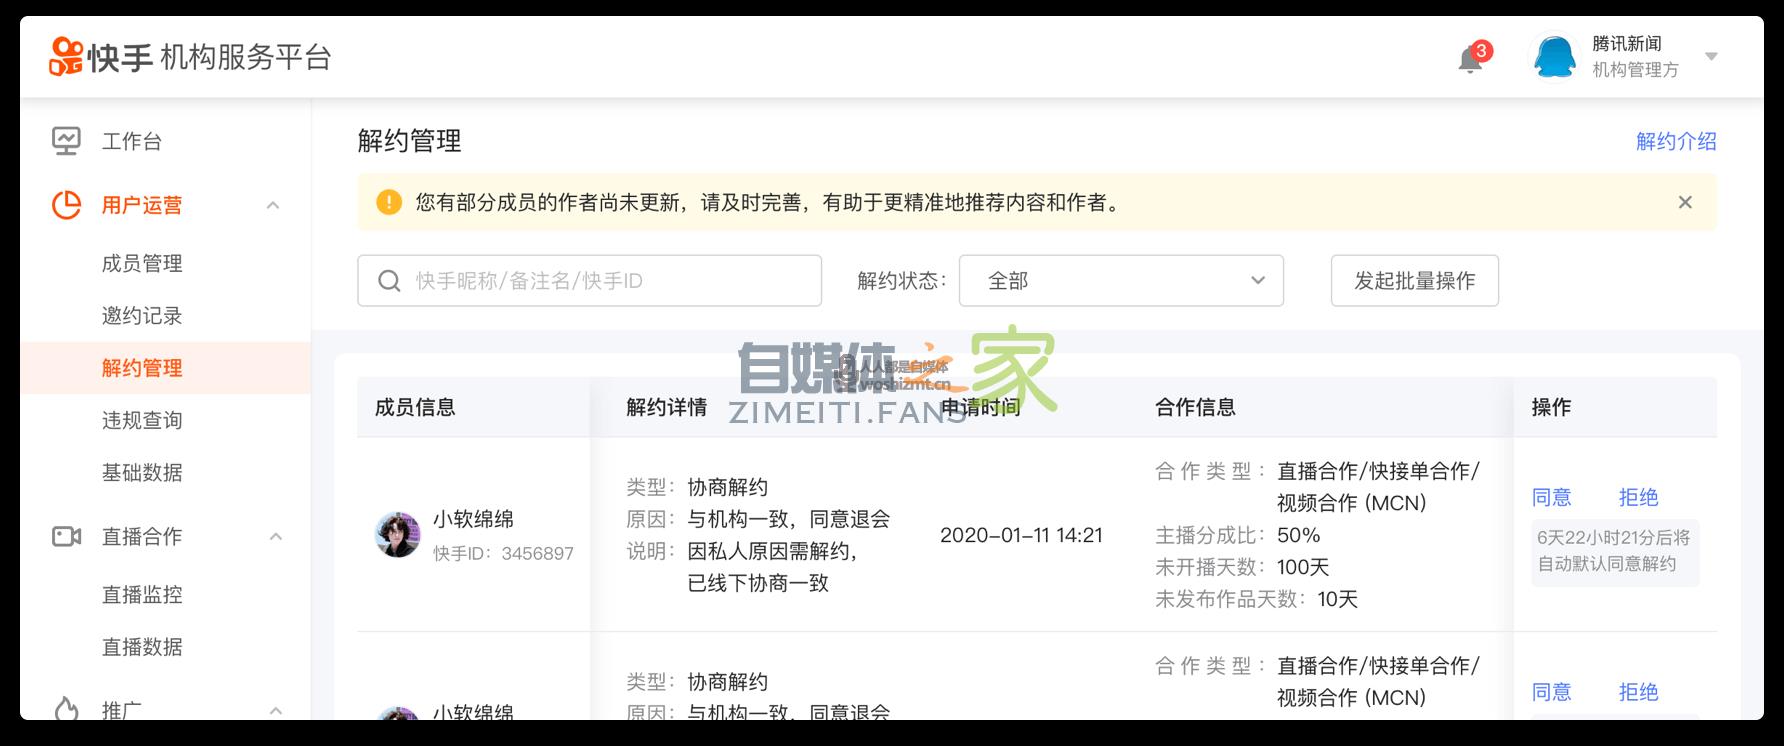This screenshot has width=1784, height=746.
Task: Dismiss the yellow warning banner
Action: coord(1685,202)
